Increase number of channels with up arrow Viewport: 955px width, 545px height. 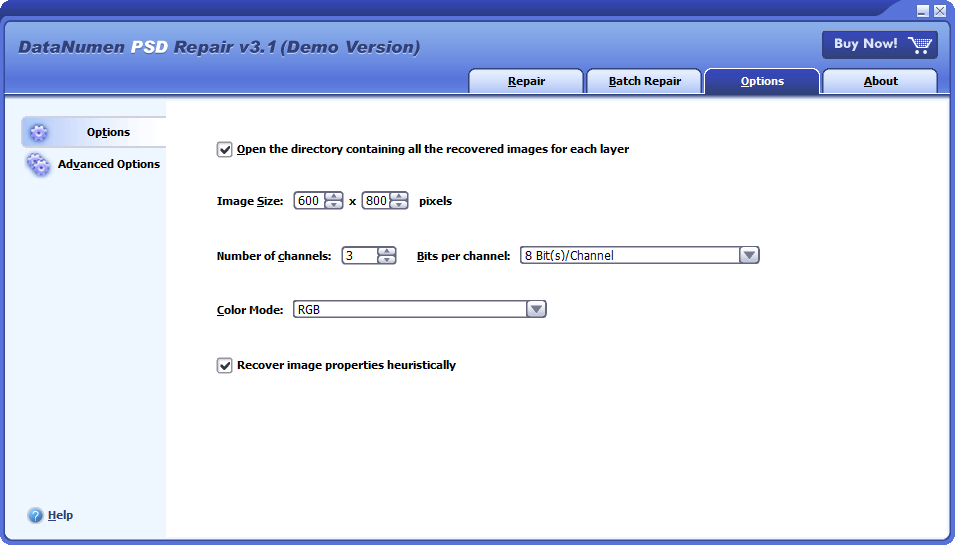(387, 251)
